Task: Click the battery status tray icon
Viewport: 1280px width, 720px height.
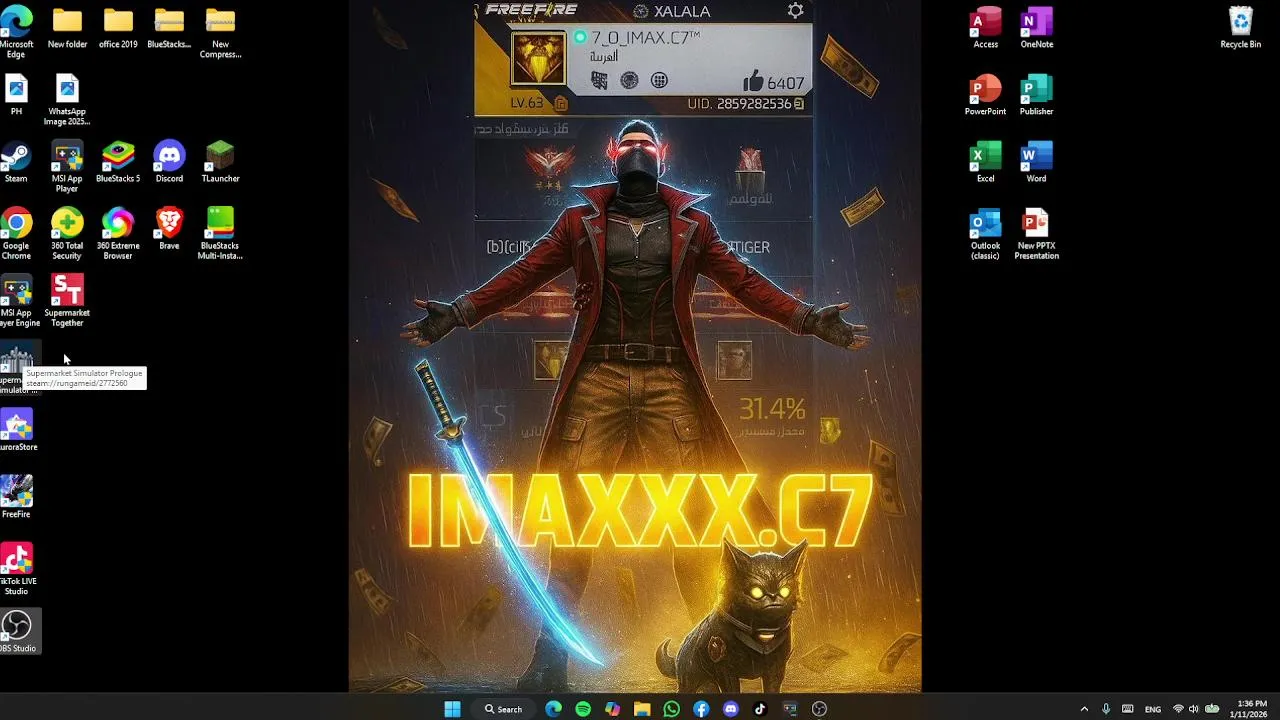Action: point(1212,709)
